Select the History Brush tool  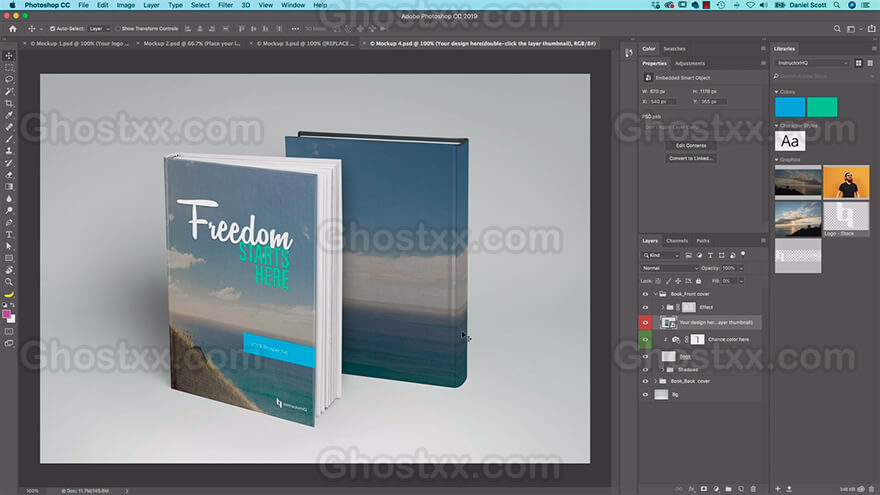pyautogui.click(x=9, y=163)
